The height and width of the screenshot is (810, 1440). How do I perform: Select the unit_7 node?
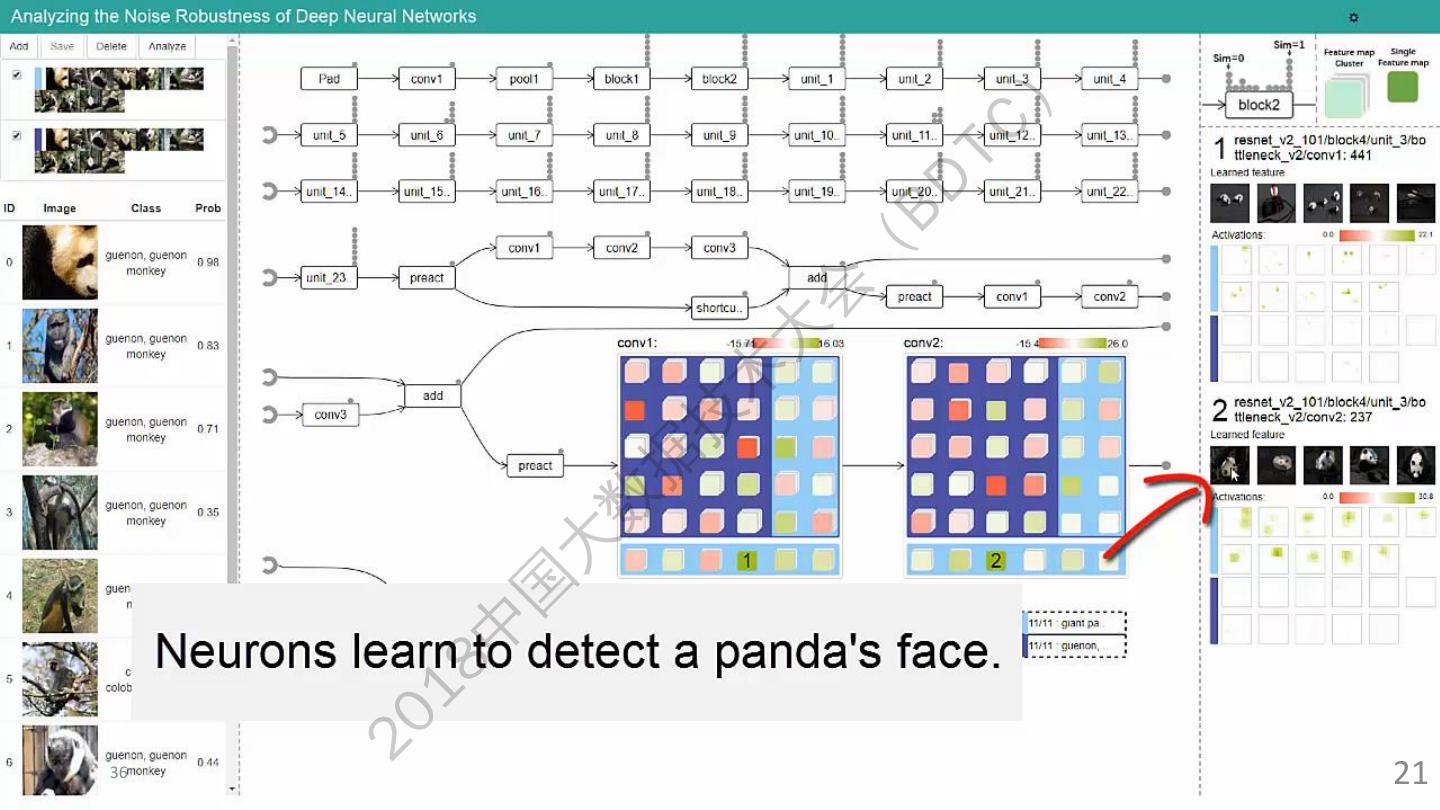pyautogui.click(x=524, y=135)
